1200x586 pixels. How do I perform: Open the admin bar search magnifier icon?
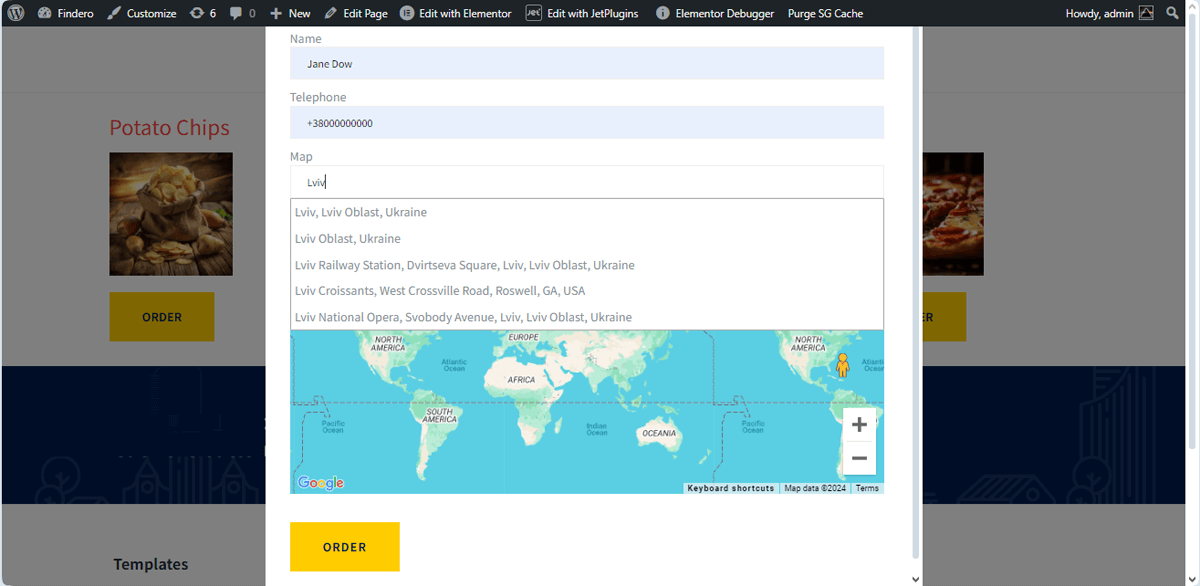[1173, 13]
